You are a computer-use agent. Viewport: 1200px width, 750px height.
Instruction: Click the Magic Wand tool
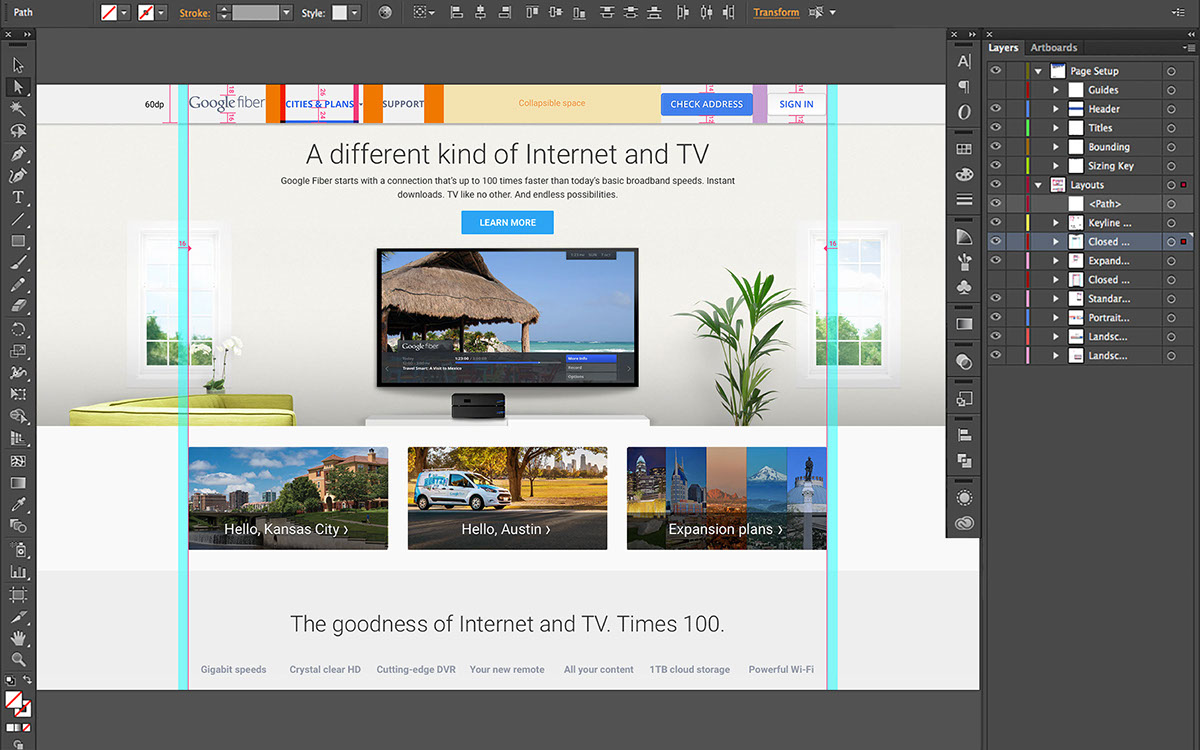click(18, 108)
